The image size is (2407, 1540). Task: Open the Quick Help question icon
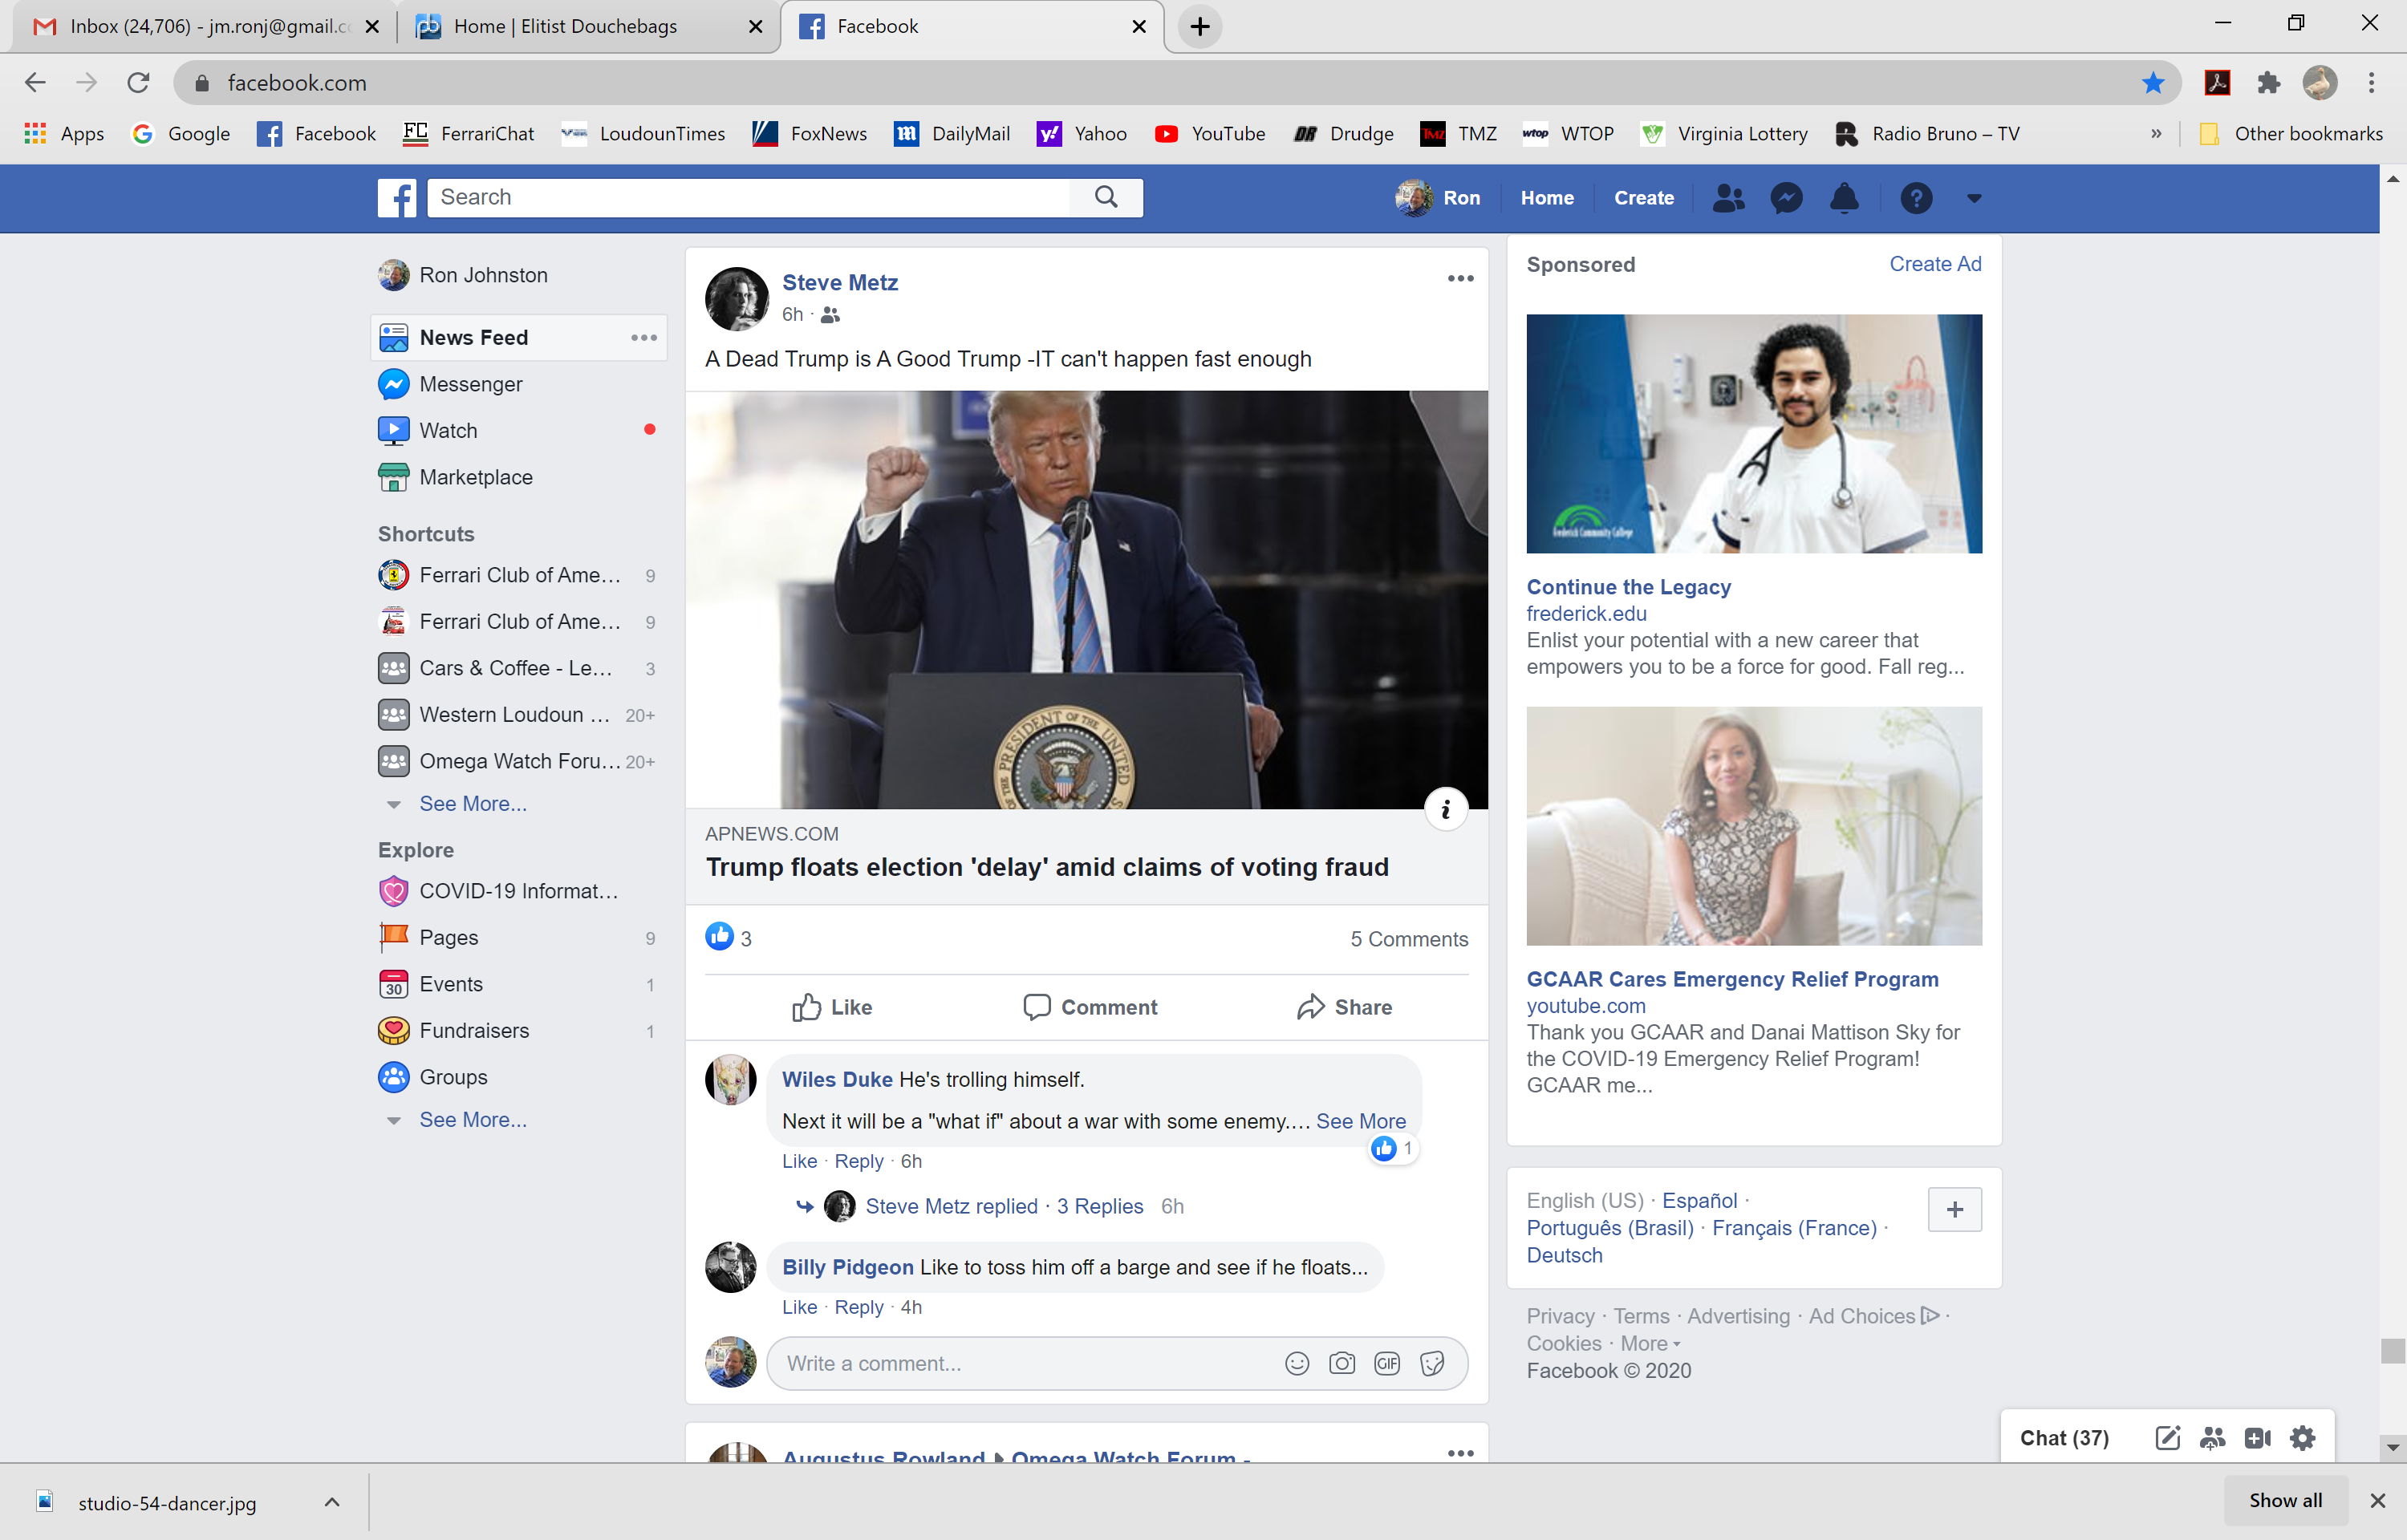[x=1915, y=198]
